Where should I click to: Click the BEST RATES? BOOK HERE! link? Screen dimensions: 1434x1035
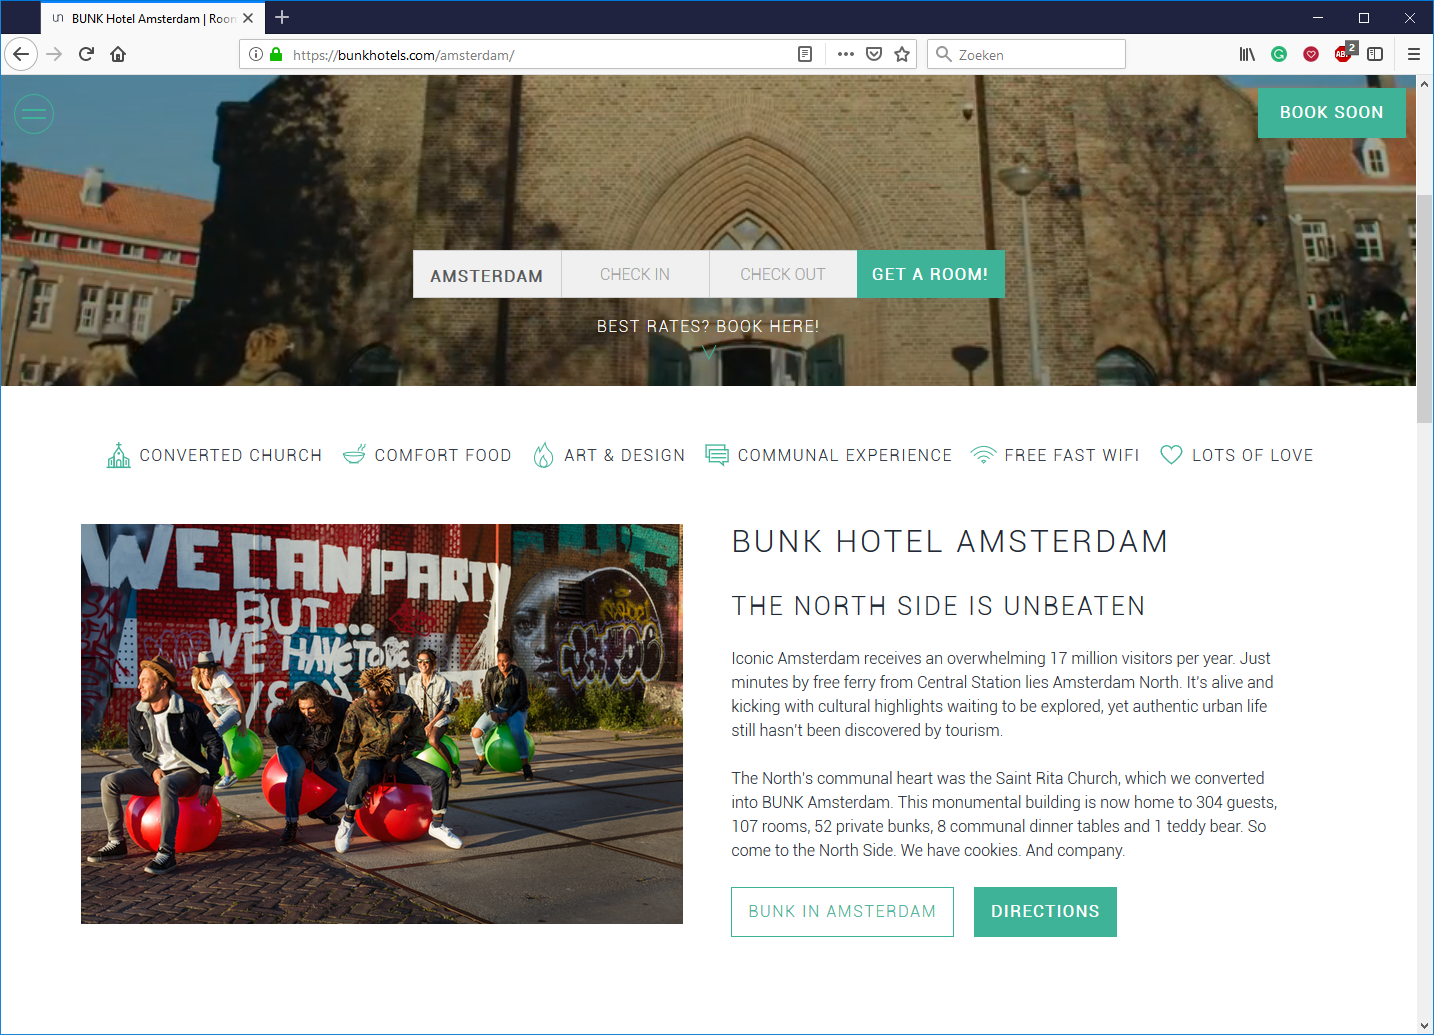pyautogui.click(x=708, y=326)
